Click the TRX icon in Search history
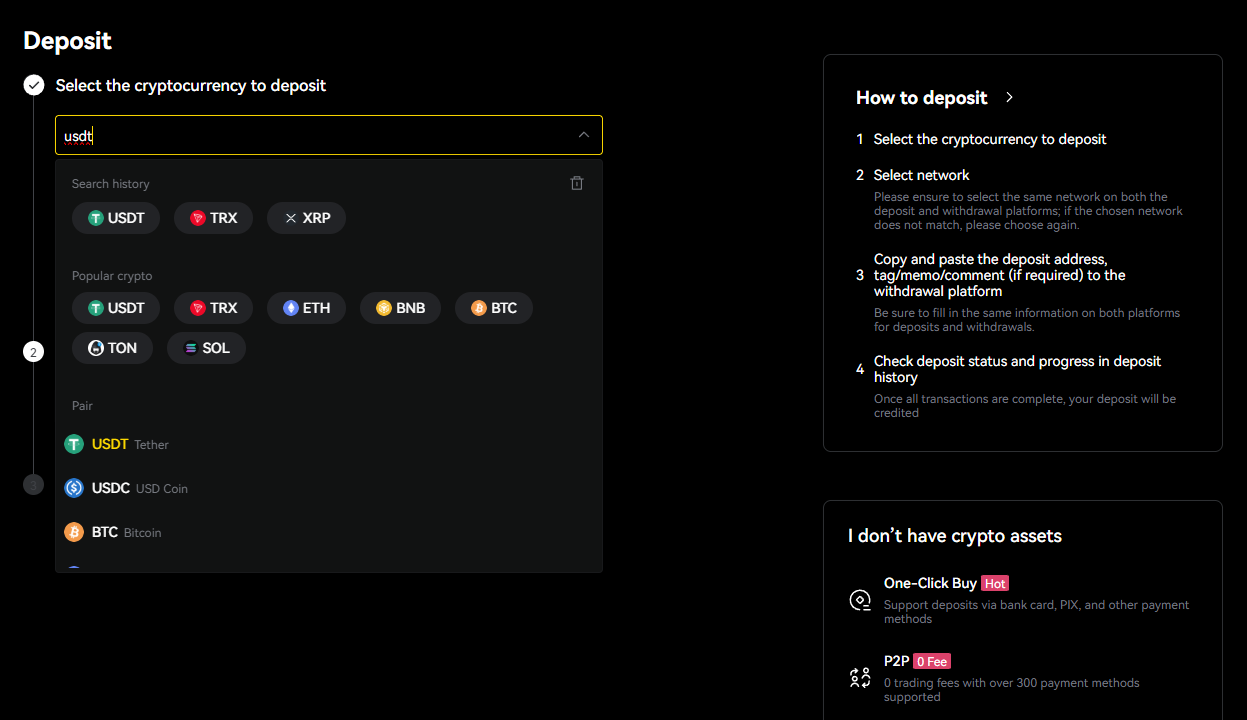 tap(198, 218)
